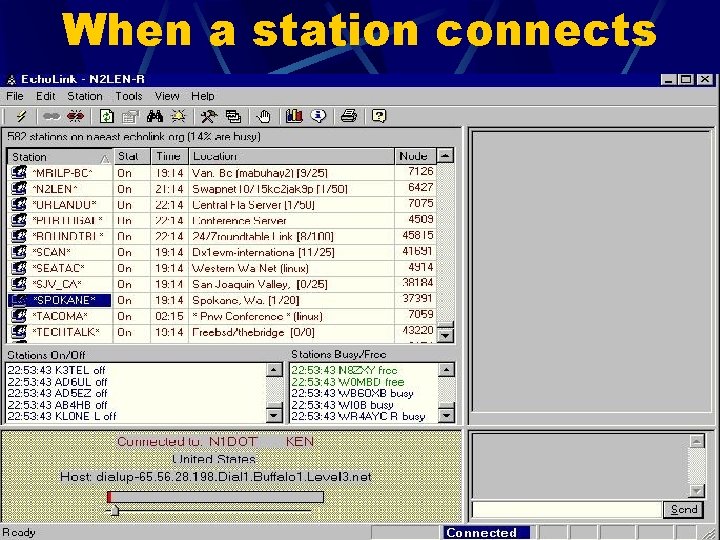Click chat area scrollbar down arrow
Viewport: 720px width, 540px height.
tap(697, 490)
